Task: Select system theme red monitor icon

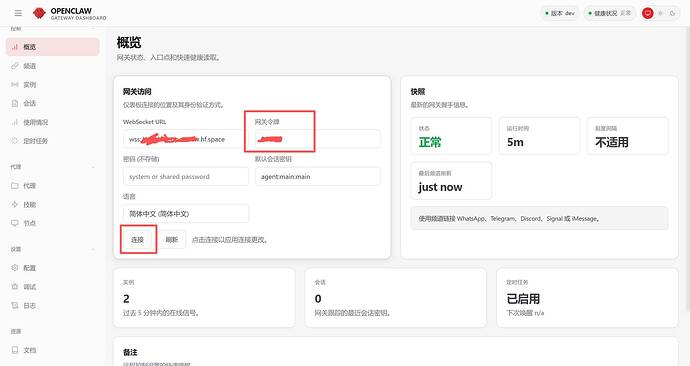Action: (647, 13)
